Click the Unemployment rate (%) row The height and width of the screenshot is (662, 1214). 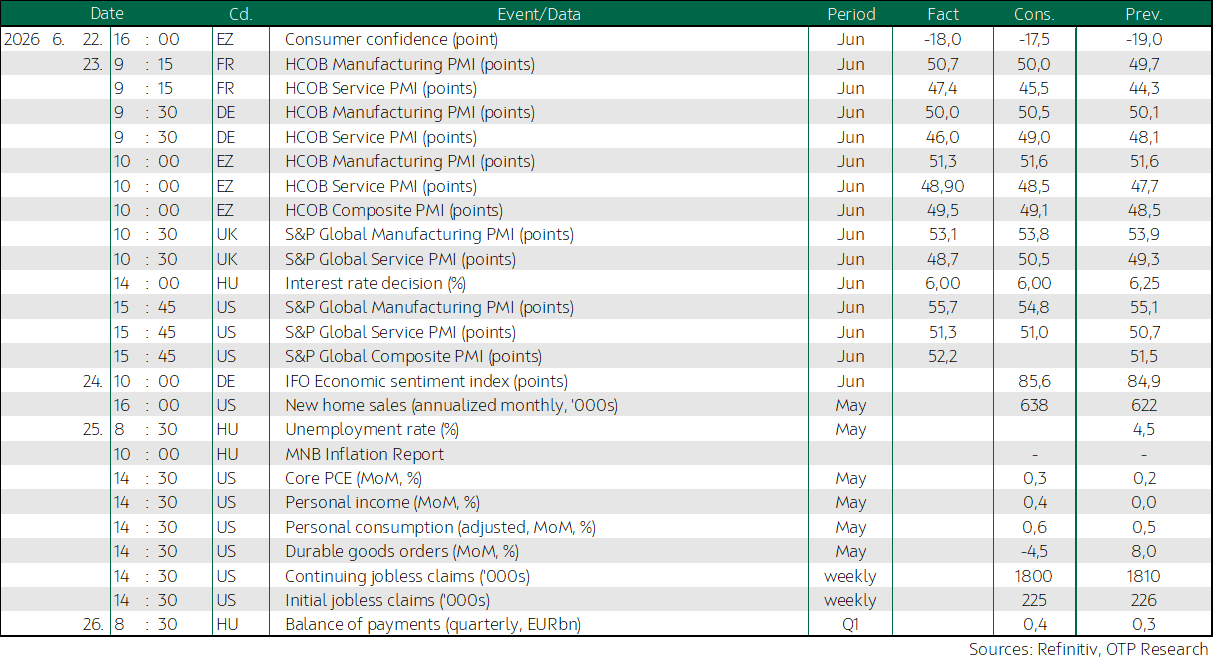[x=606, y=429]
